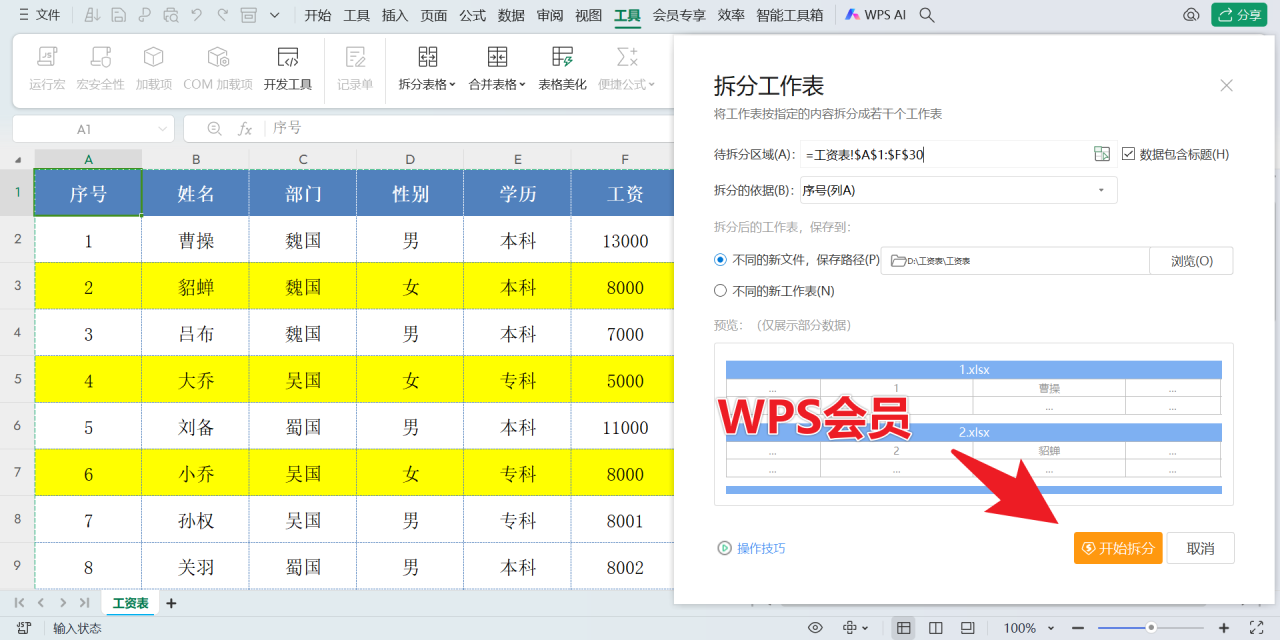Select 不同的新文件 radio option
Image resolution: width=1280 pixels, height=640 pixels.
(720, 260)
